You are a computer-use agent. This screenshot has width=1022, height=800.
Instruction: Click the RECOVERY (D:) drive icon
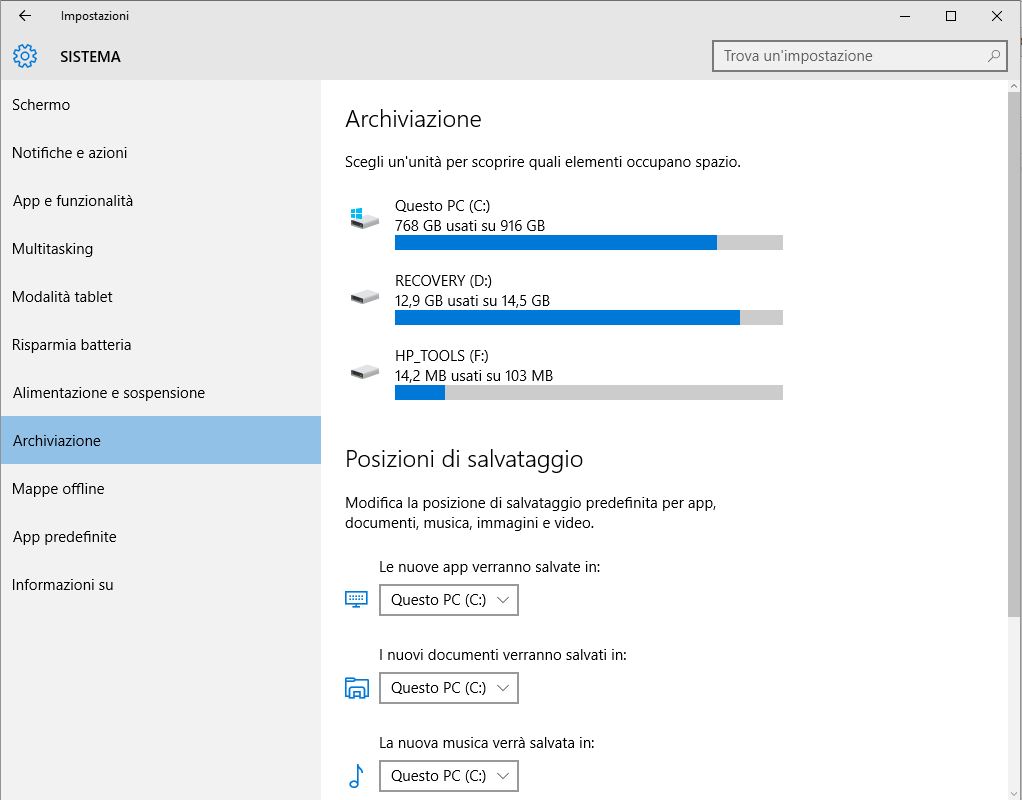[x=364, y=296]
